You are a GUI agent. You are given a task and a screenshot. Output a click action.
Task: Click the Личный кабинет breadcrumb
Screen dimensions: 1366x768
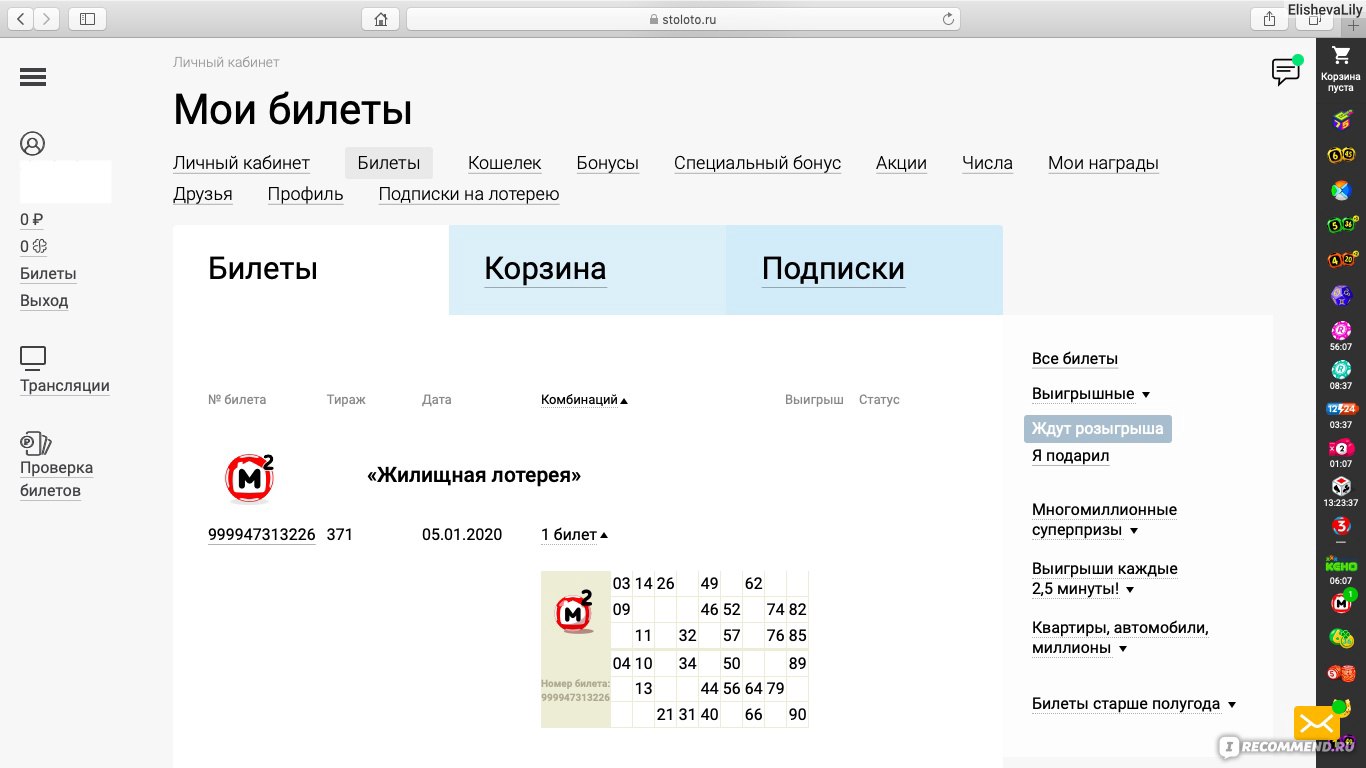pos(226,62)
